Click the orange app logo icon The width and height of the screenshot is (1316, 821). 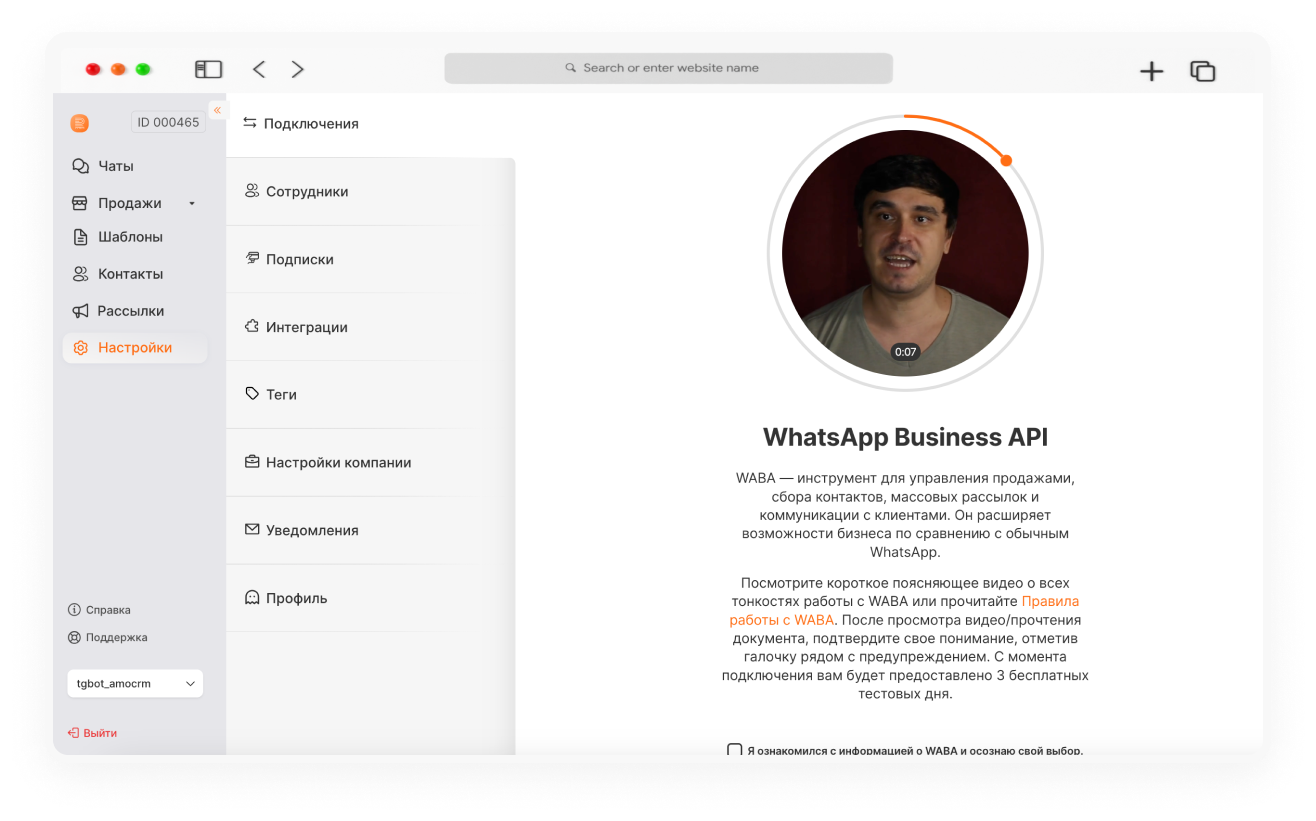click(x=80, y=123)
